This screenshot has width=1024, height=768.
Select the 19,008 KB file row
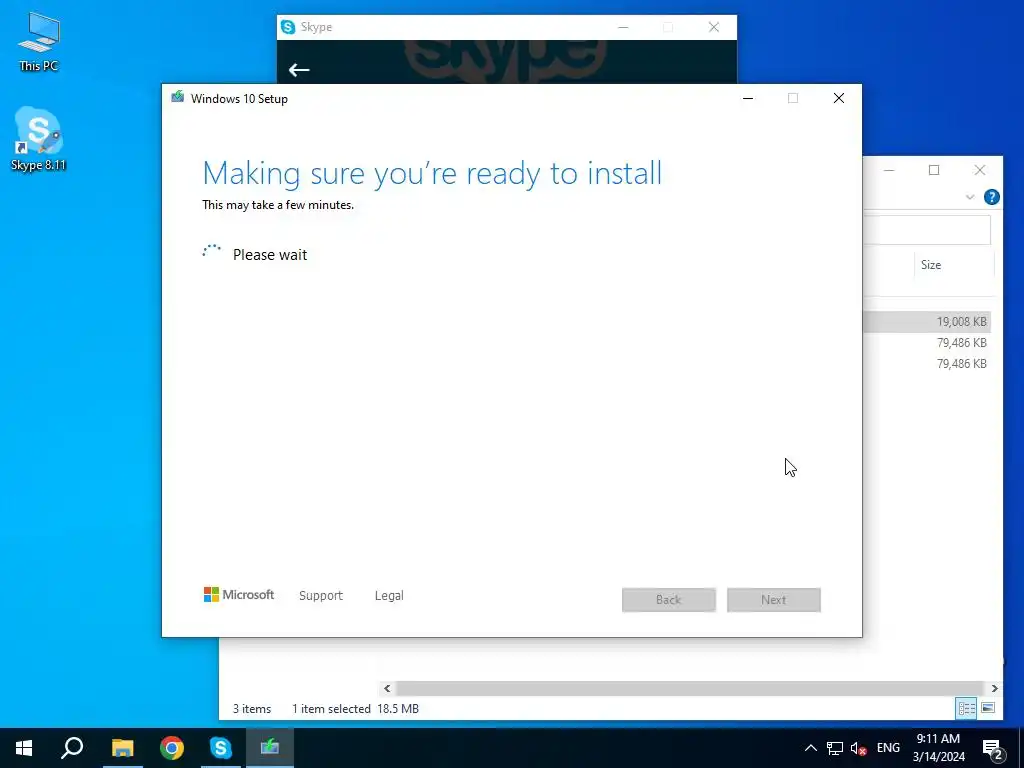coord(927,321)
